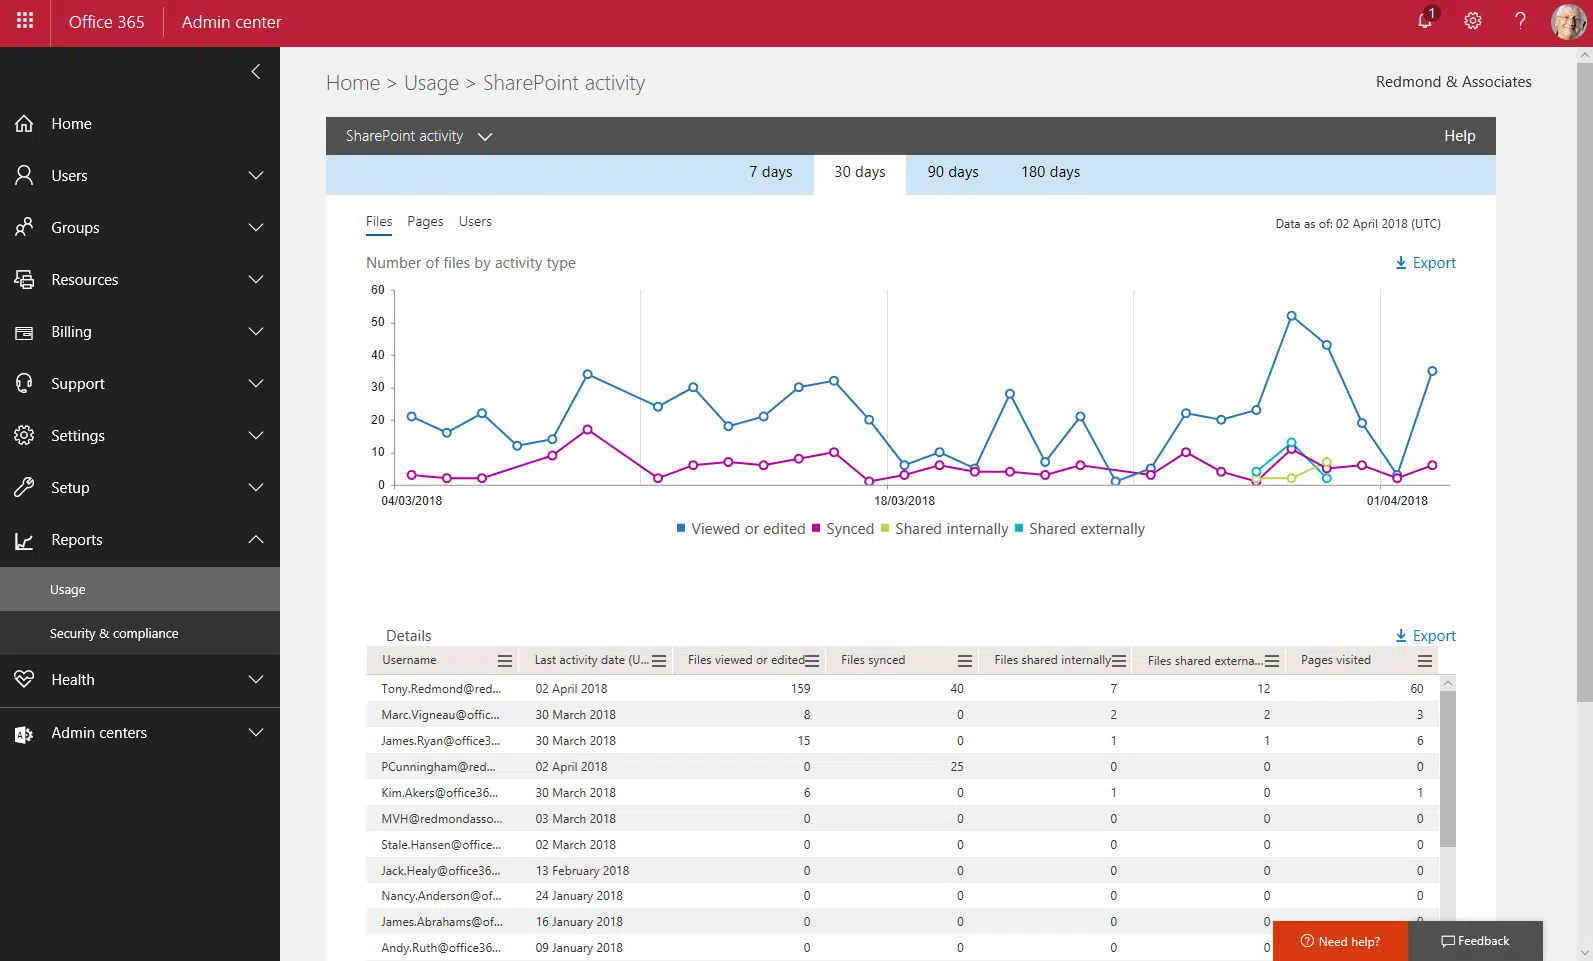Viewport: 1593px width, 961px height.
Task: Go to Usage breadcrumb link
Action: click(x=431, y=83)
